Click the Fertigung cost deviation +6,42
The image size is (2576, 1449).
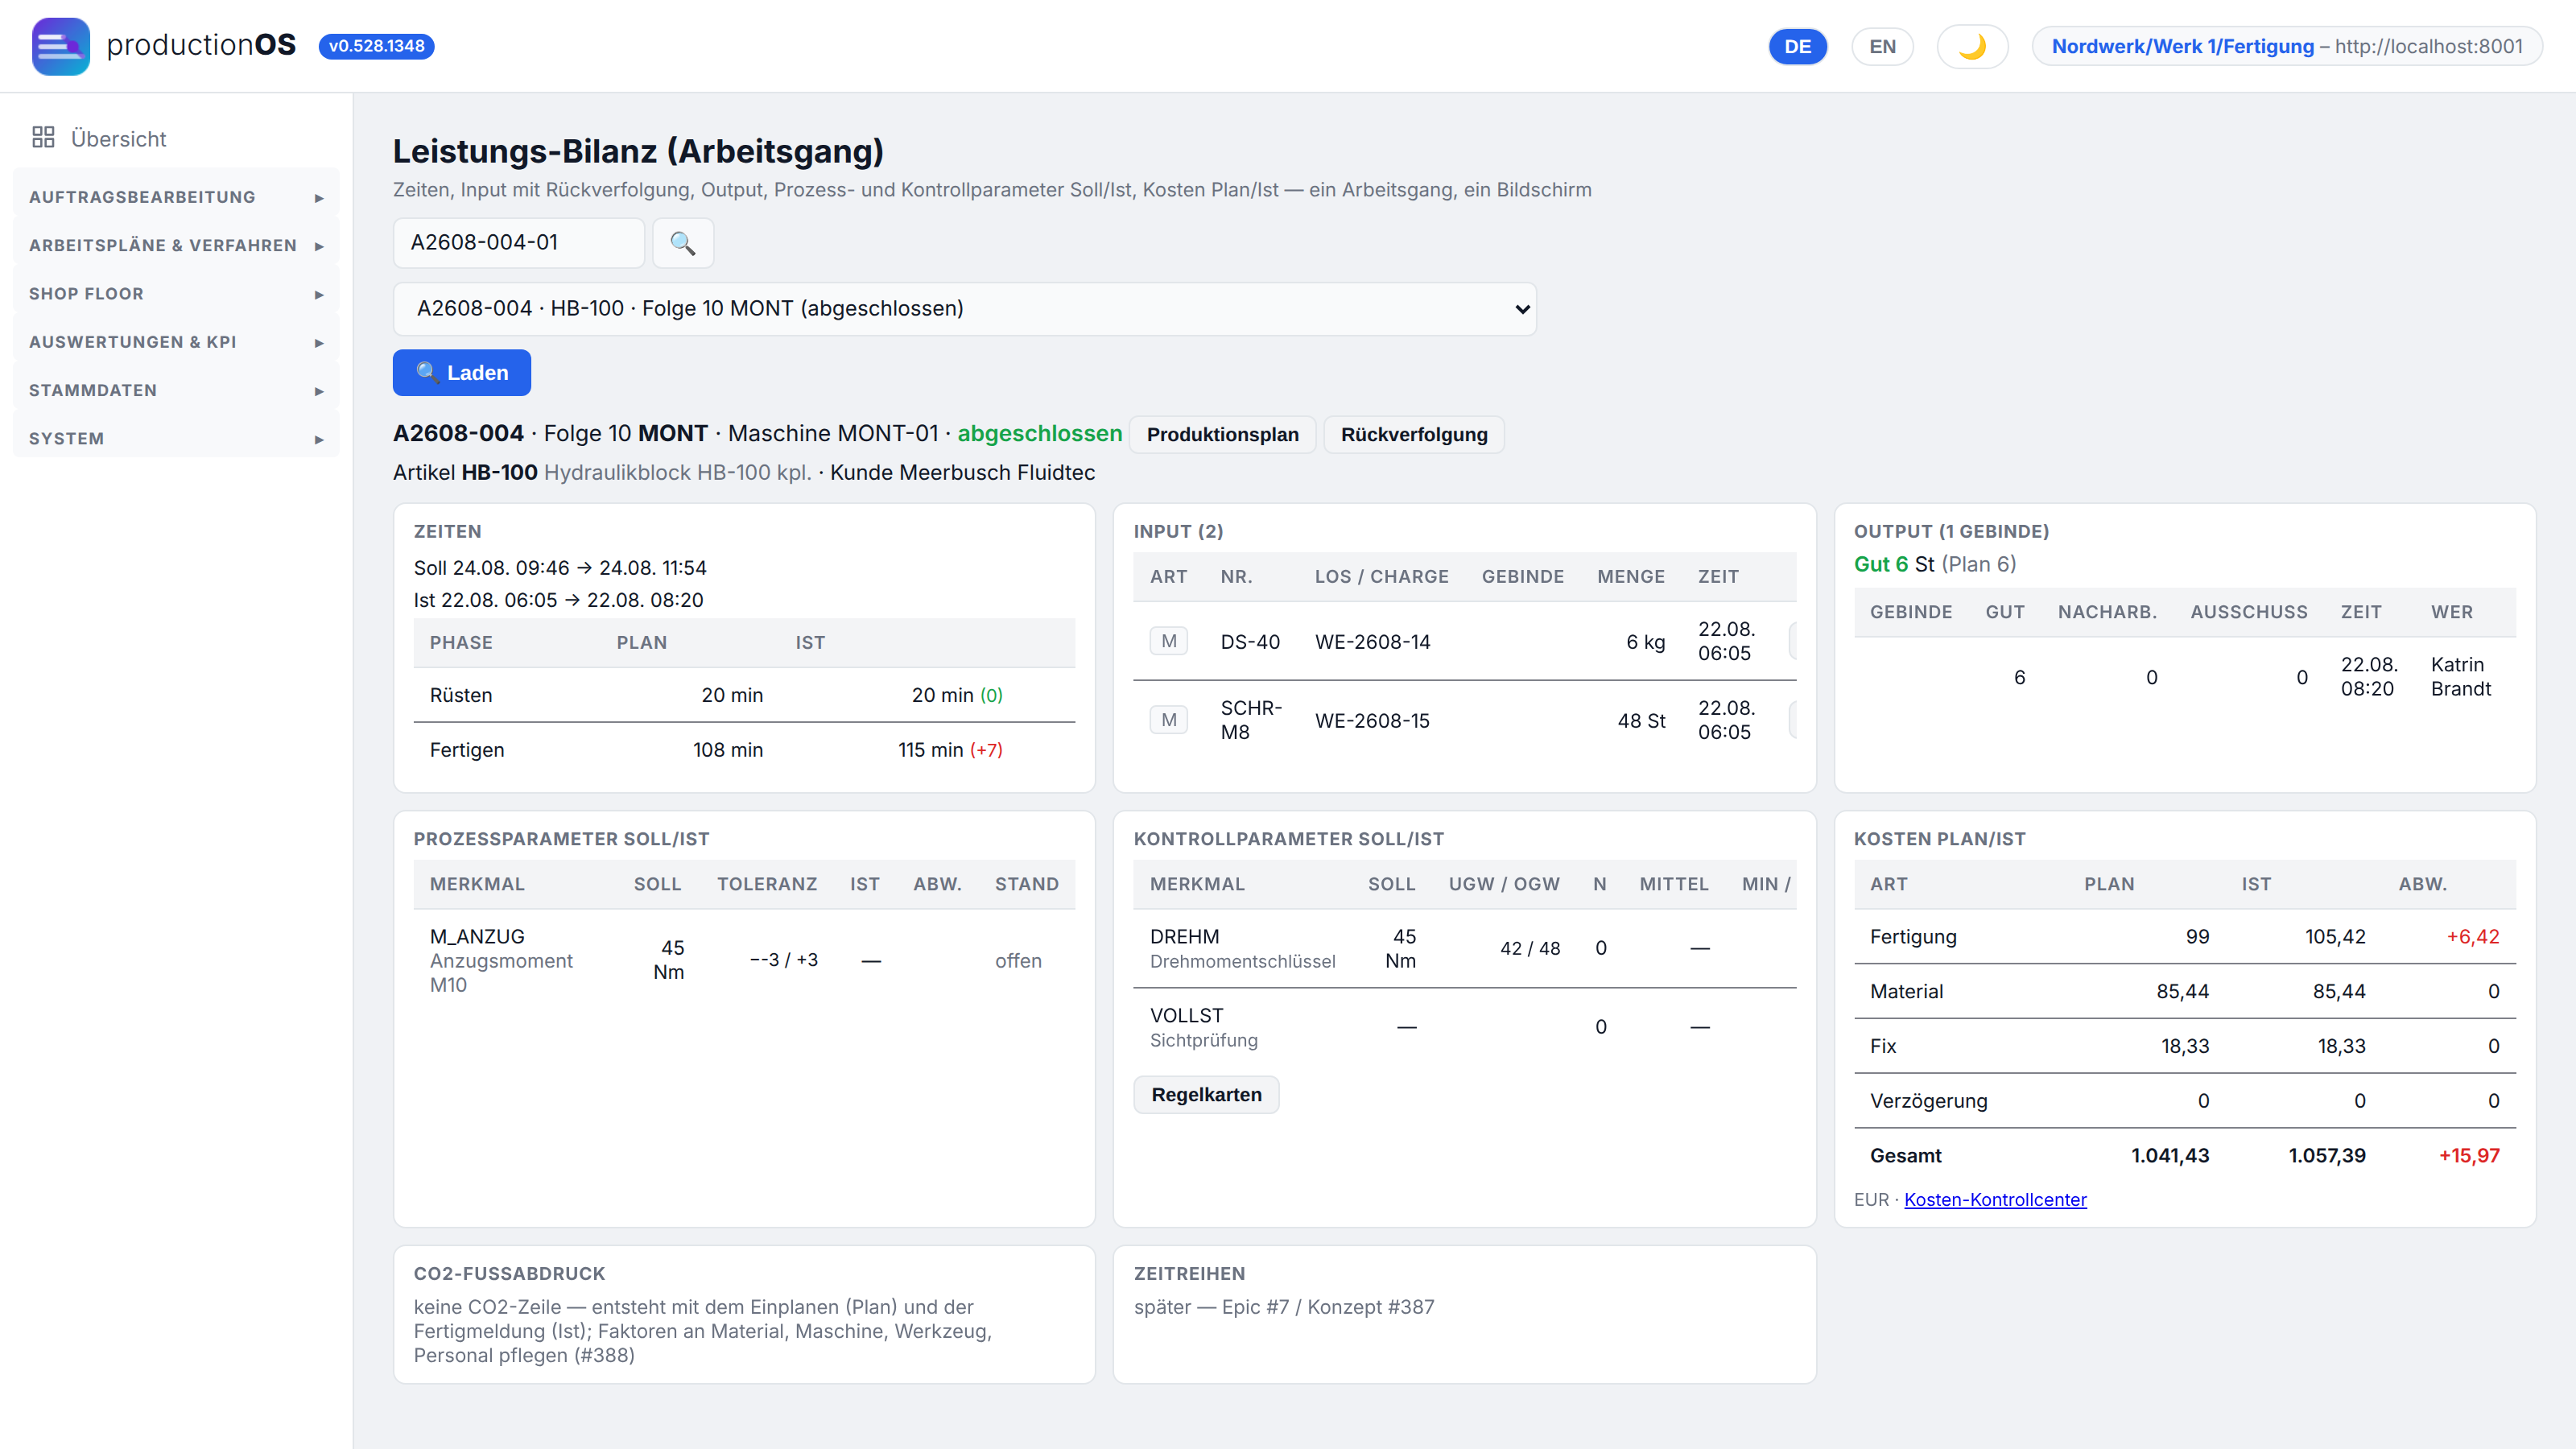tap(2472, 937)
